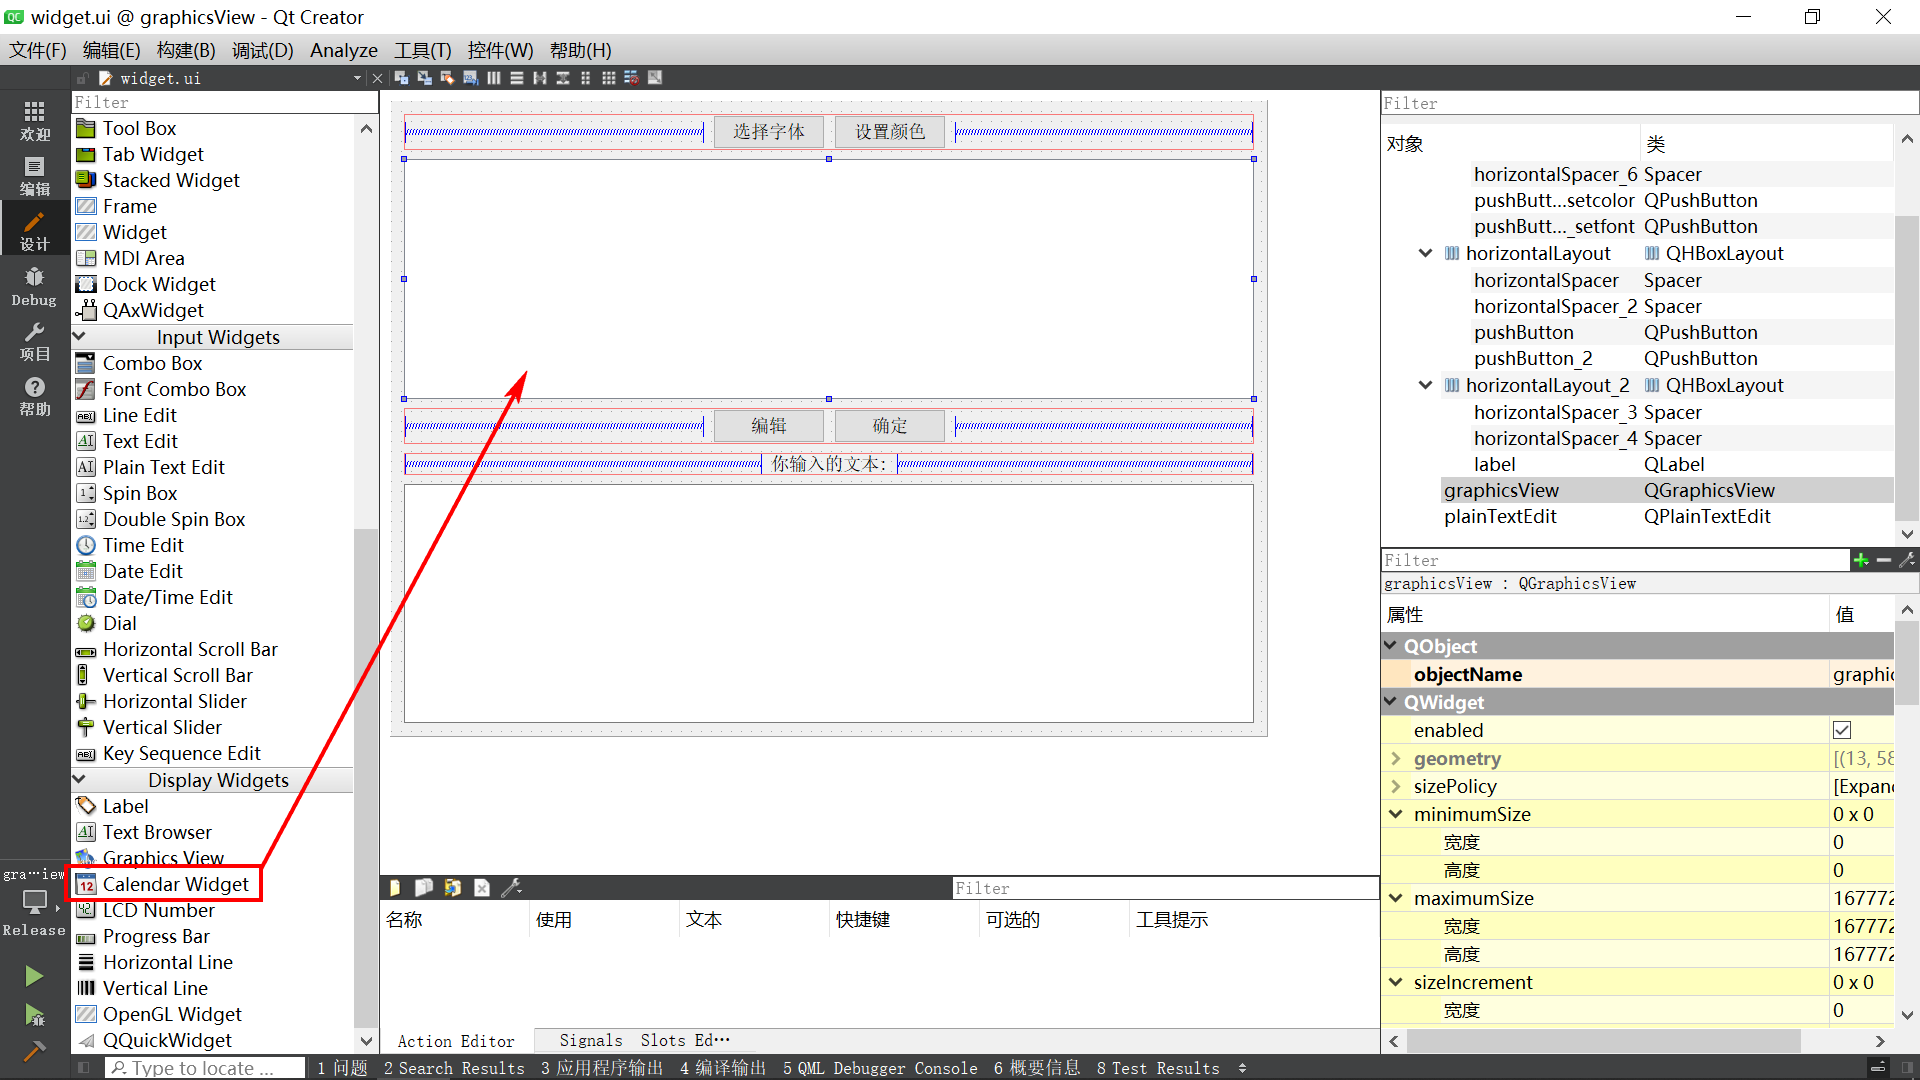Toggle the enabled property checkbox
1920x1080 pixels.
pyautogui.click(x=1842, y=730)
